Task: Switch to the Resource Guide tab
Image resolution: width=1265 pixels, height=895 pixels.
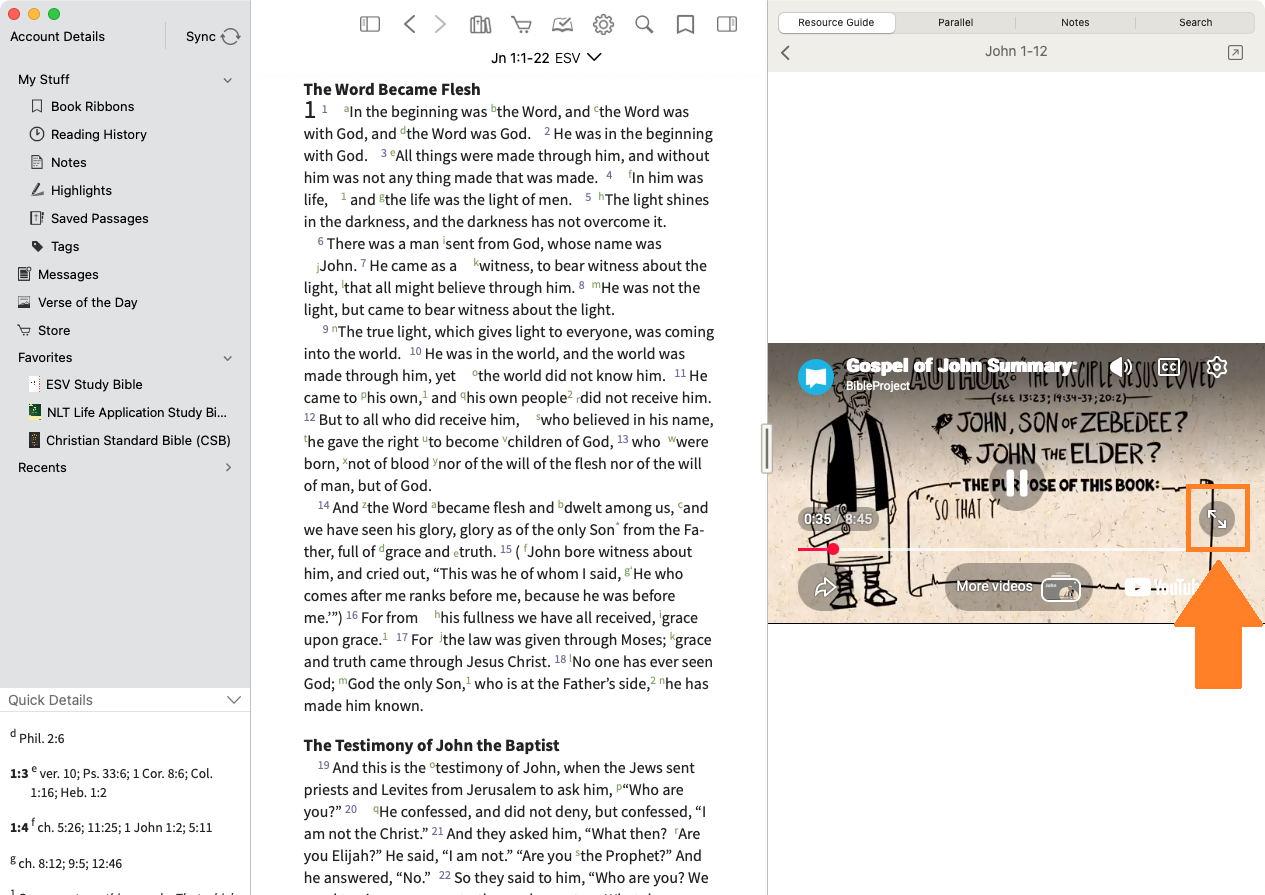Action: [837, 22]
